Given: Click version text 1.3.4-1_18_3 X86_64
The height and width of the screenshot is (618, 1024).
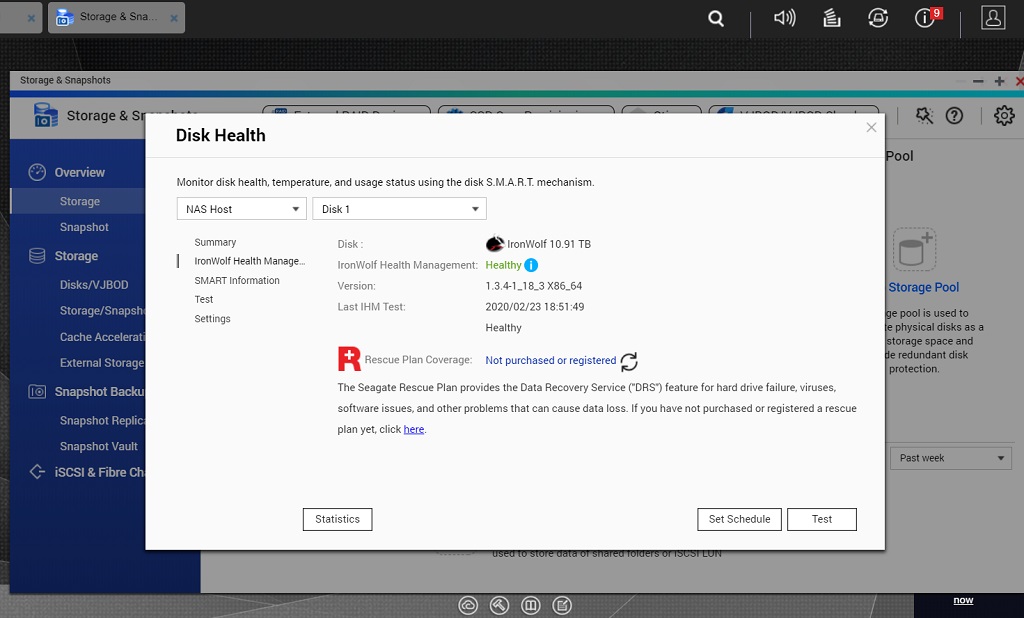Looking at the screenshot, I should point(534,286).
